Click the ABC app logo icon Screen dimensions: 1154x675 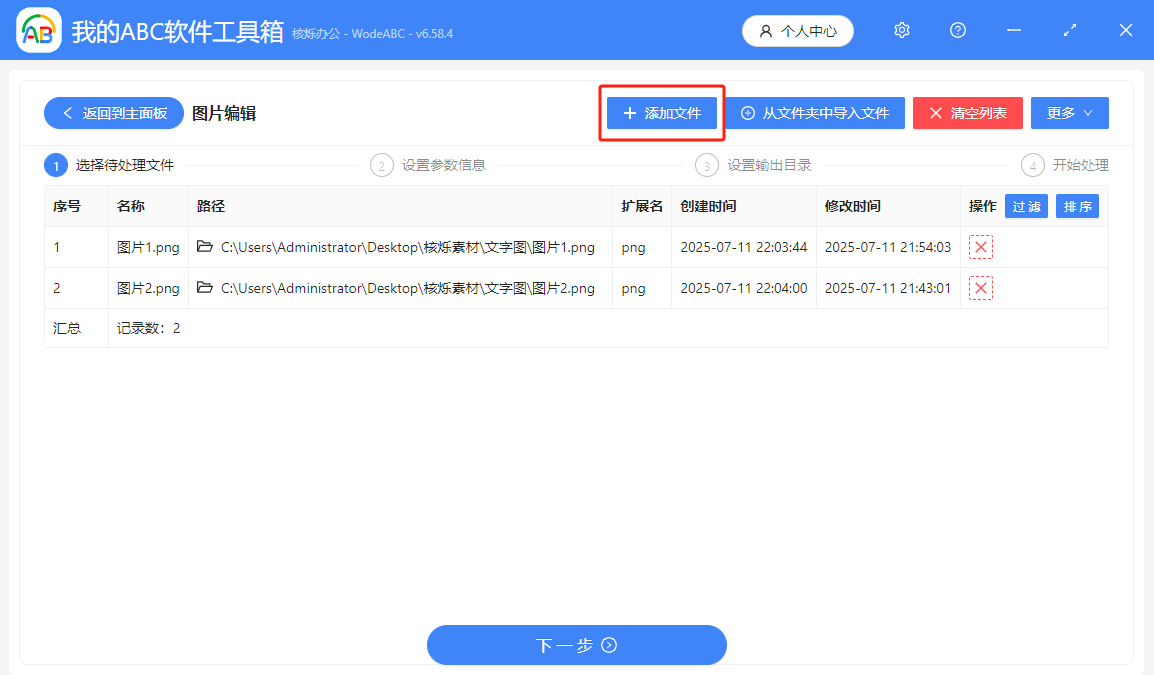coord(38,30)
